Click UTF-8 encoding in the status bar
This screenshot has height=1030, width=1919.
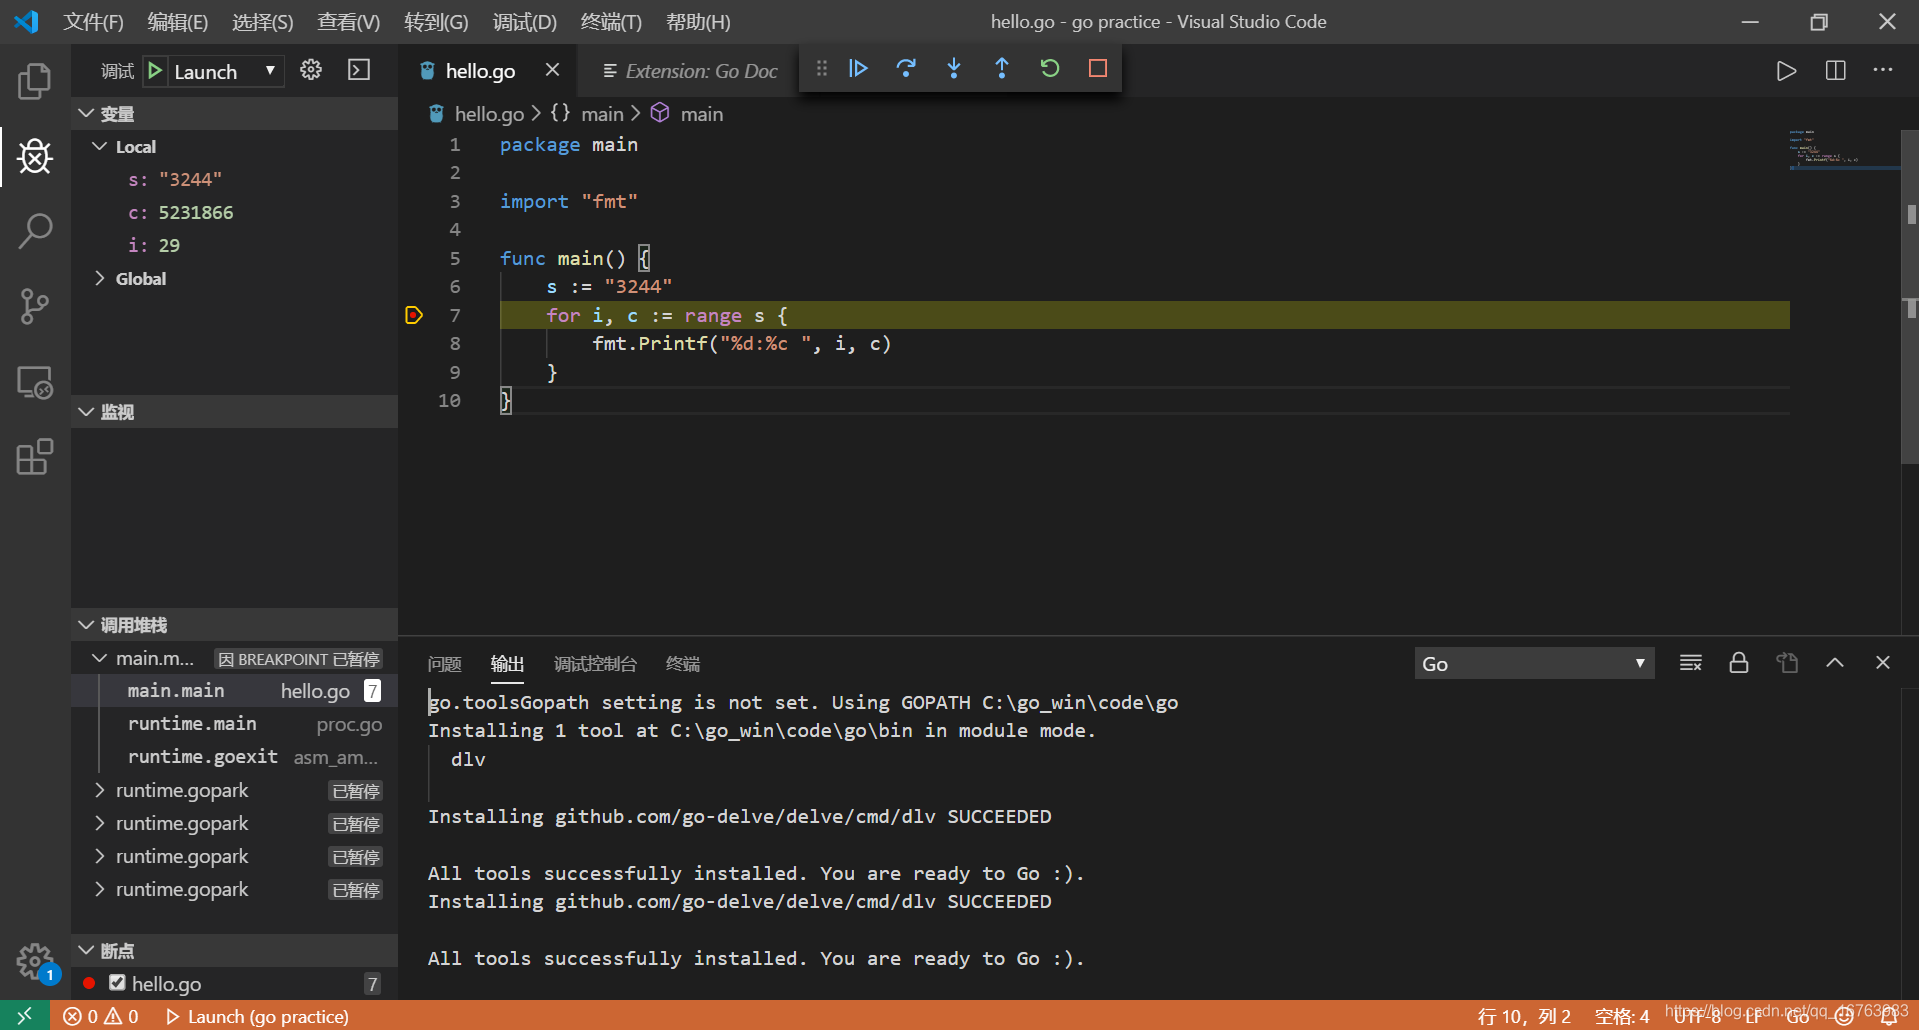[x=1698, y=1016]
